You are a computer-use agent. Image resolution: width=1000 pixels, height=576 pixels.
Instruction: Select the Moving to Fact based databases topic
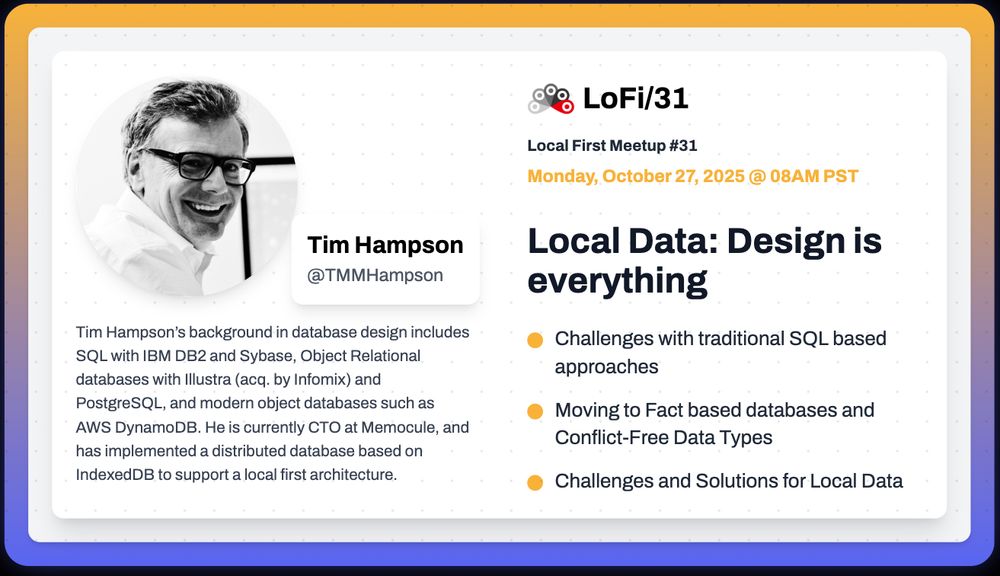[714, 424]
